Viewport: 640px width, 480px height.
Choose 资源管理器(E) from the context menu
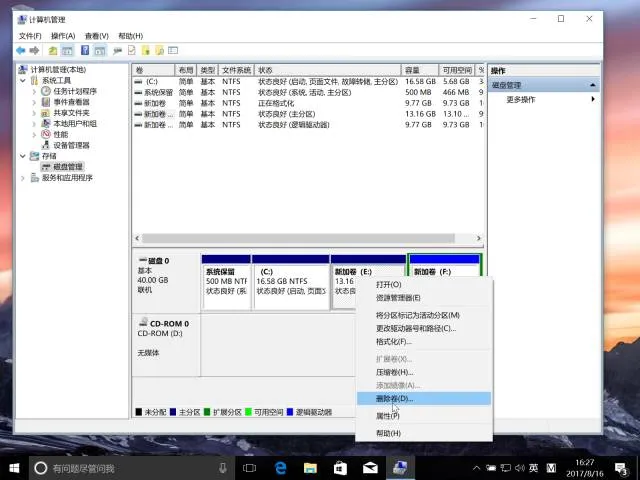click(424, 298)
